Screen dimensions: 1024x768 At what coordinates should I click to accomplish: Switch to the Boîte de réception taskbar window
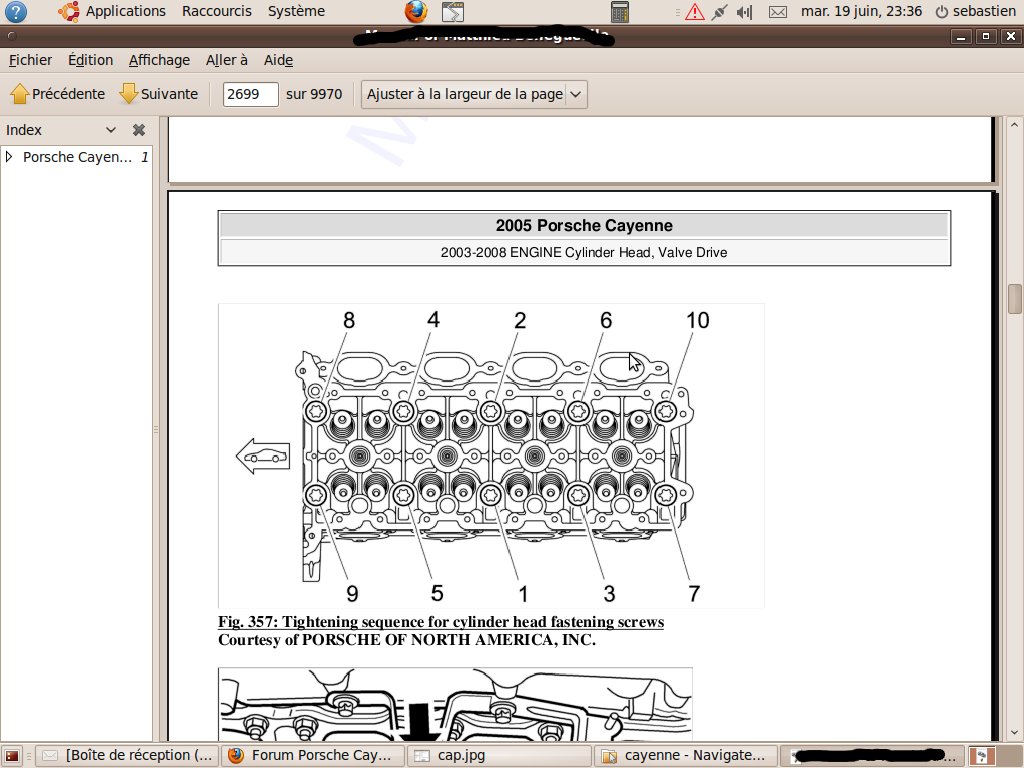click(x=127, y=756)
